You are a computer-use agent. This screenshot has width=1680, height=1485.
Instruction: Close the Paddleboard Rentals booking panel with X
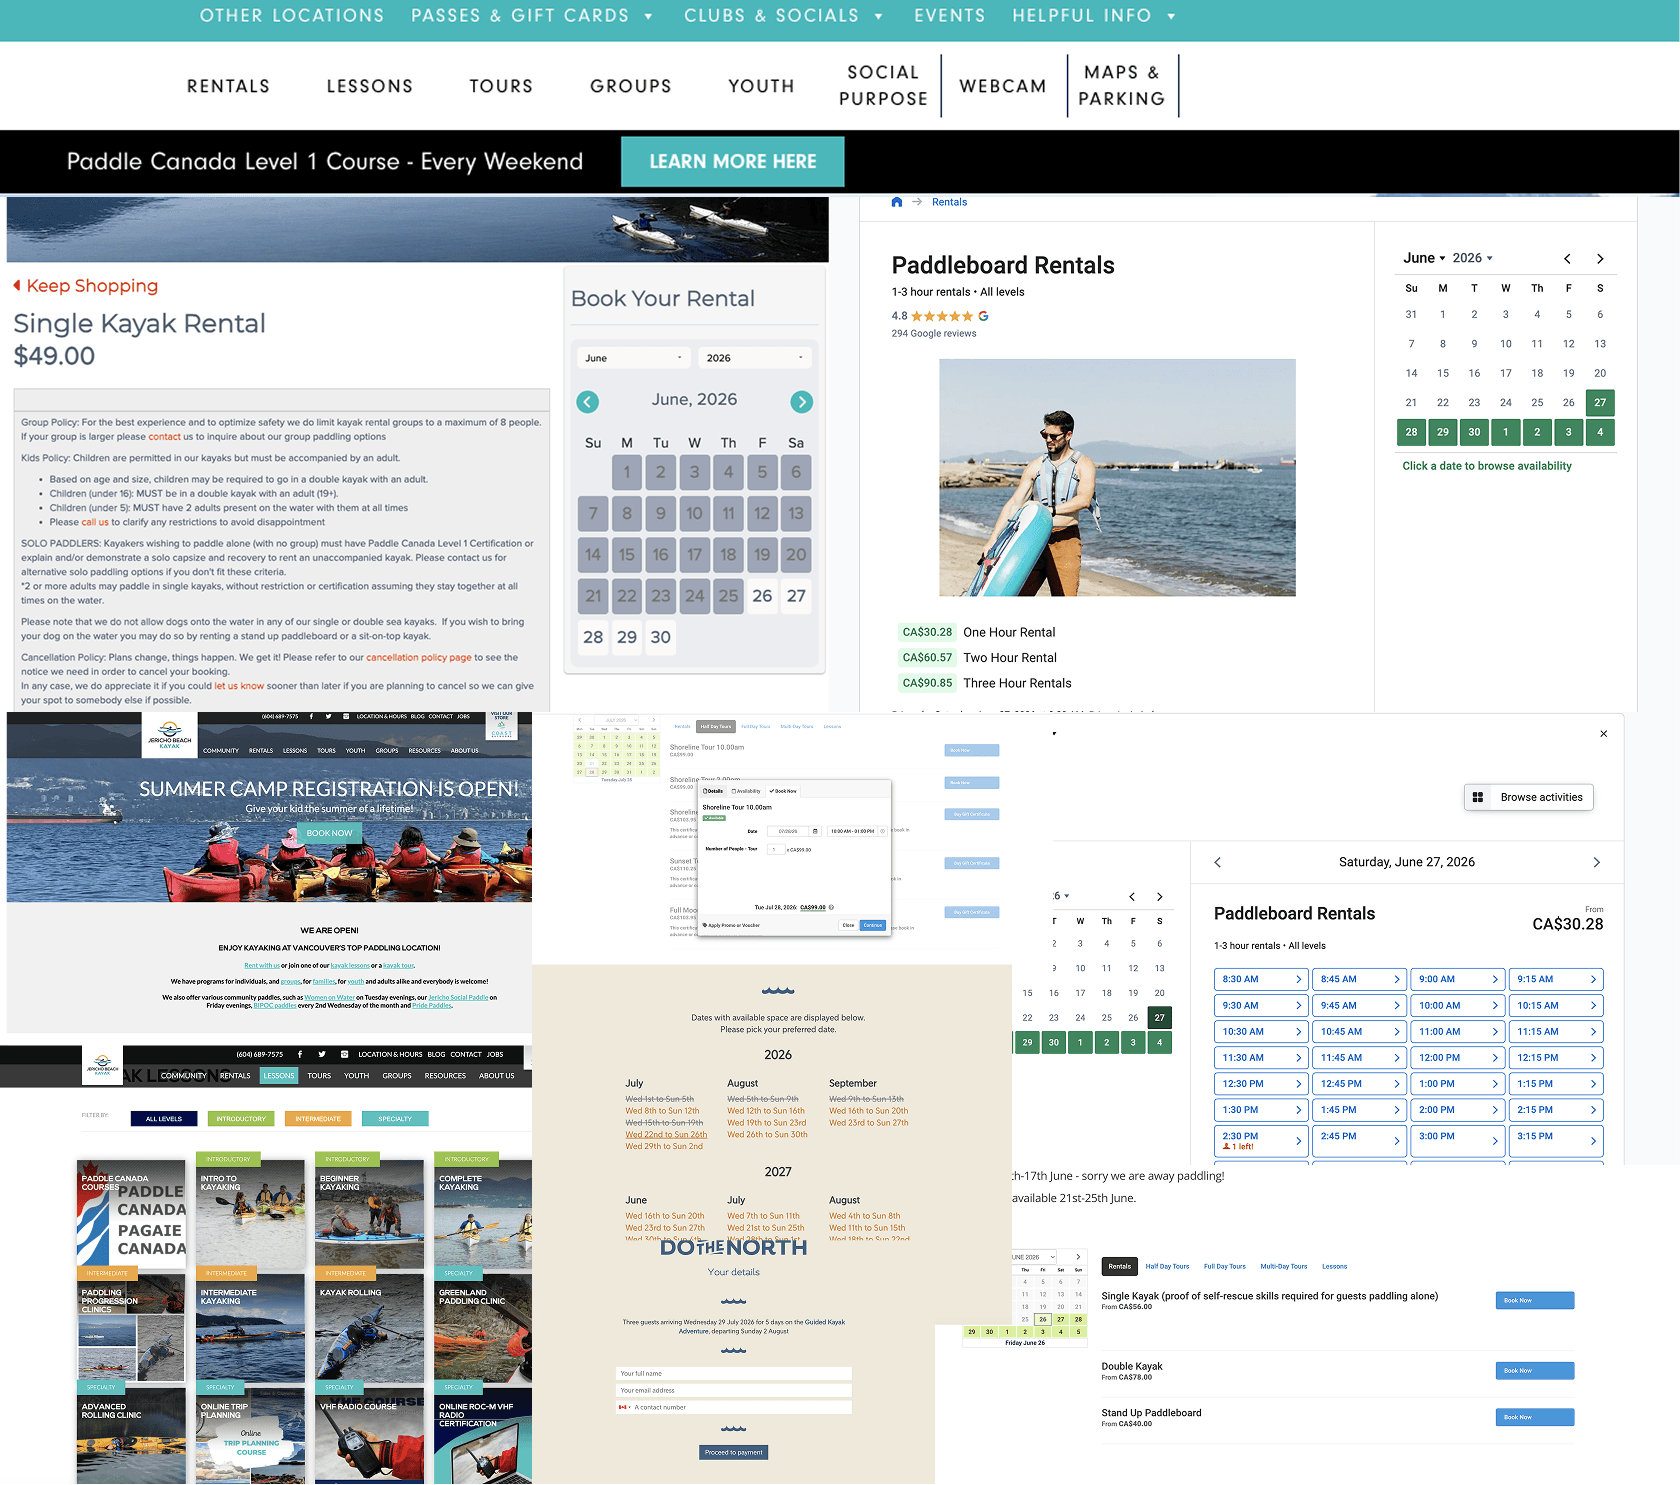[x=1604, y=734]
